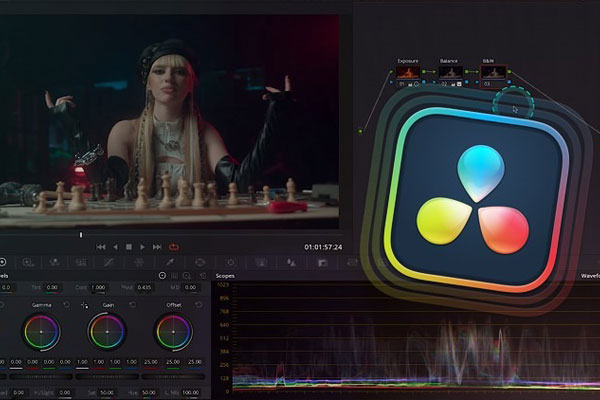Click the Hue 50.00 field
600x400 pixels.
pyautogui.click(x=148, y=392)
